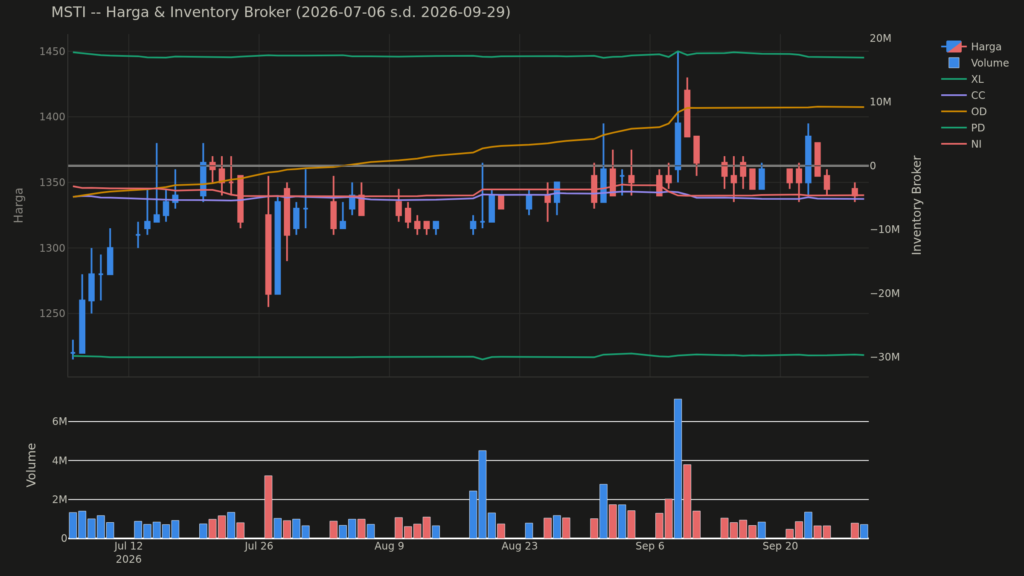Select the blue volume bar reaching above 4M
1024x576 pixels.
click(x=482, y=494)
